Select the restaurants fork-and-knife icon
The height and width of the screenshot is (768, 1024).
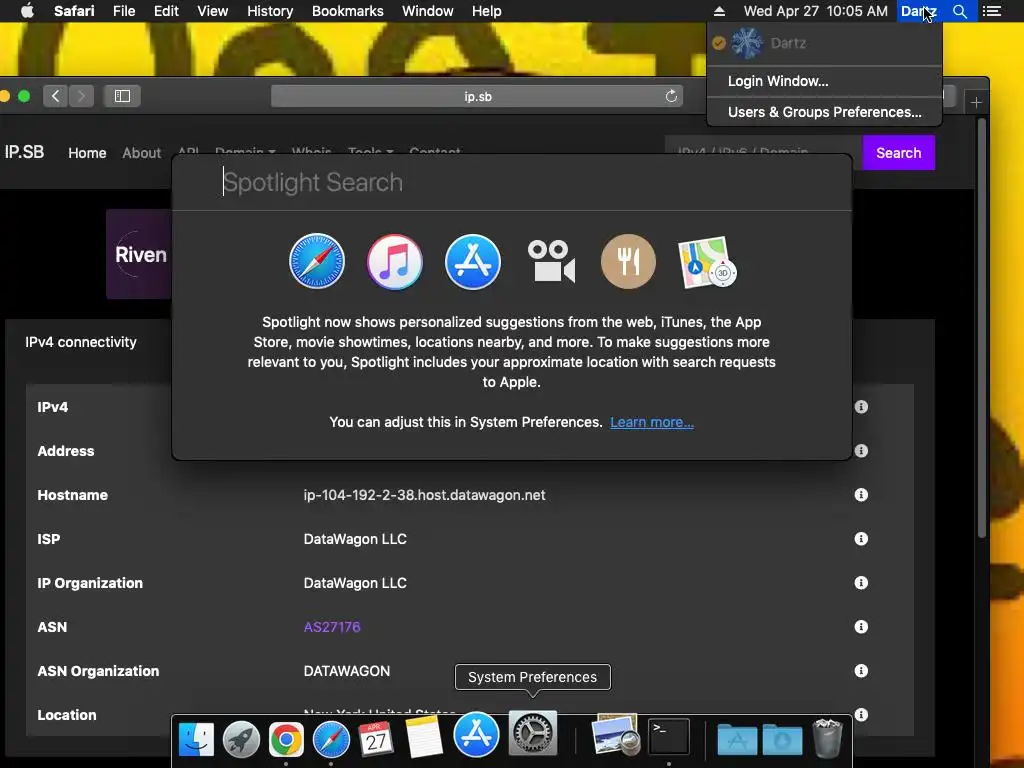[x=628, y=261]
